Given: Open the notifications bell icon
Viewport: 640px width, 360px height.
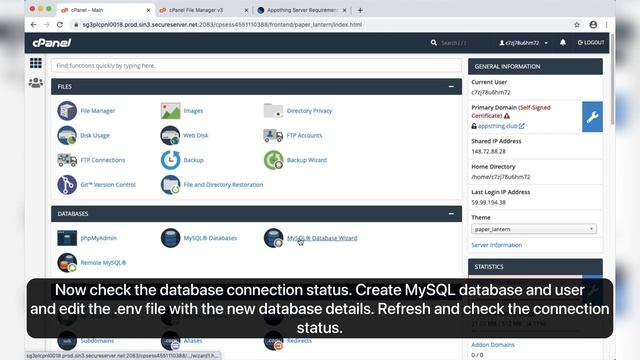Looking at the screenshot, I should [563, 42].
